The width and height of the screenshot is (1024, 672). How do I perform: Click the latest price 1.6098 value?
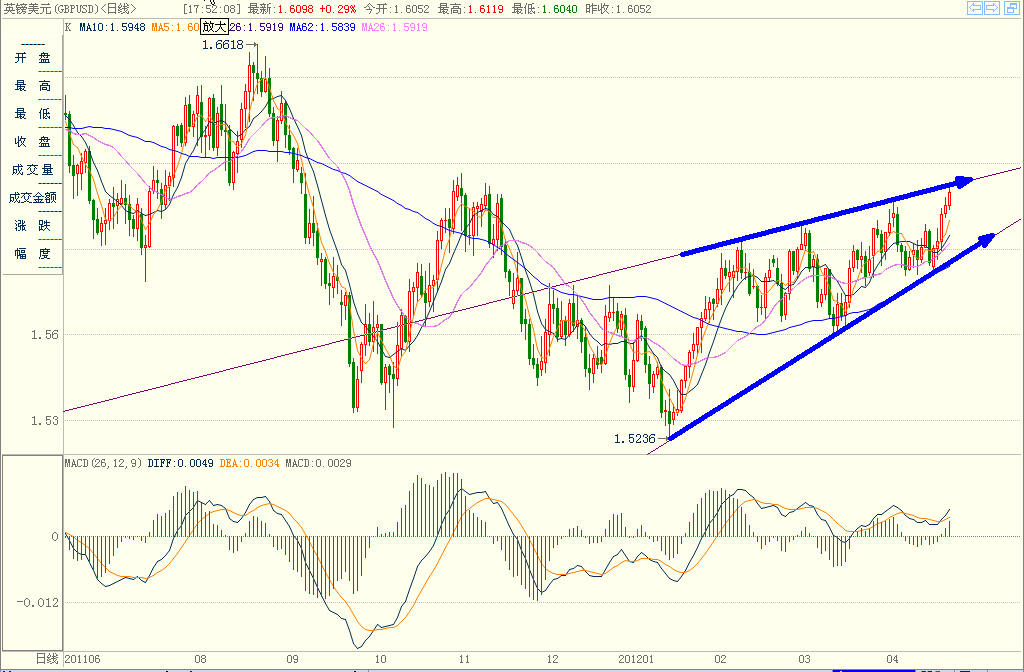click(x=295, y=8)
